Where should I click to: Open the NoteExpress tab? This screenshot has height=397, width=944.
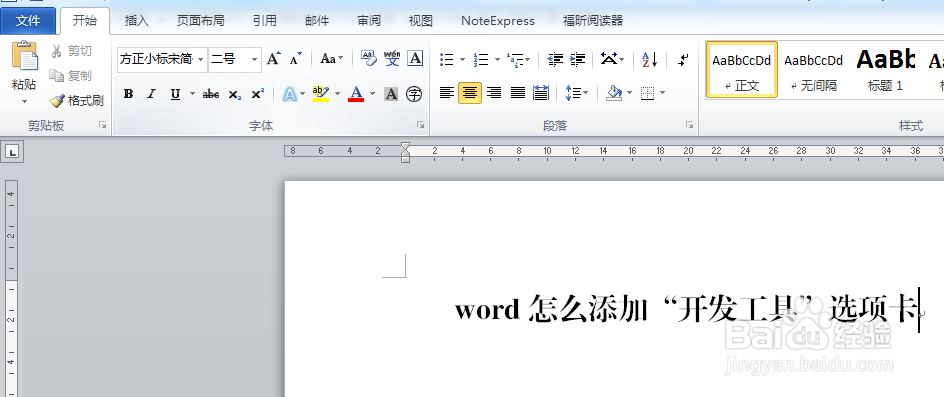click(498, 21)
